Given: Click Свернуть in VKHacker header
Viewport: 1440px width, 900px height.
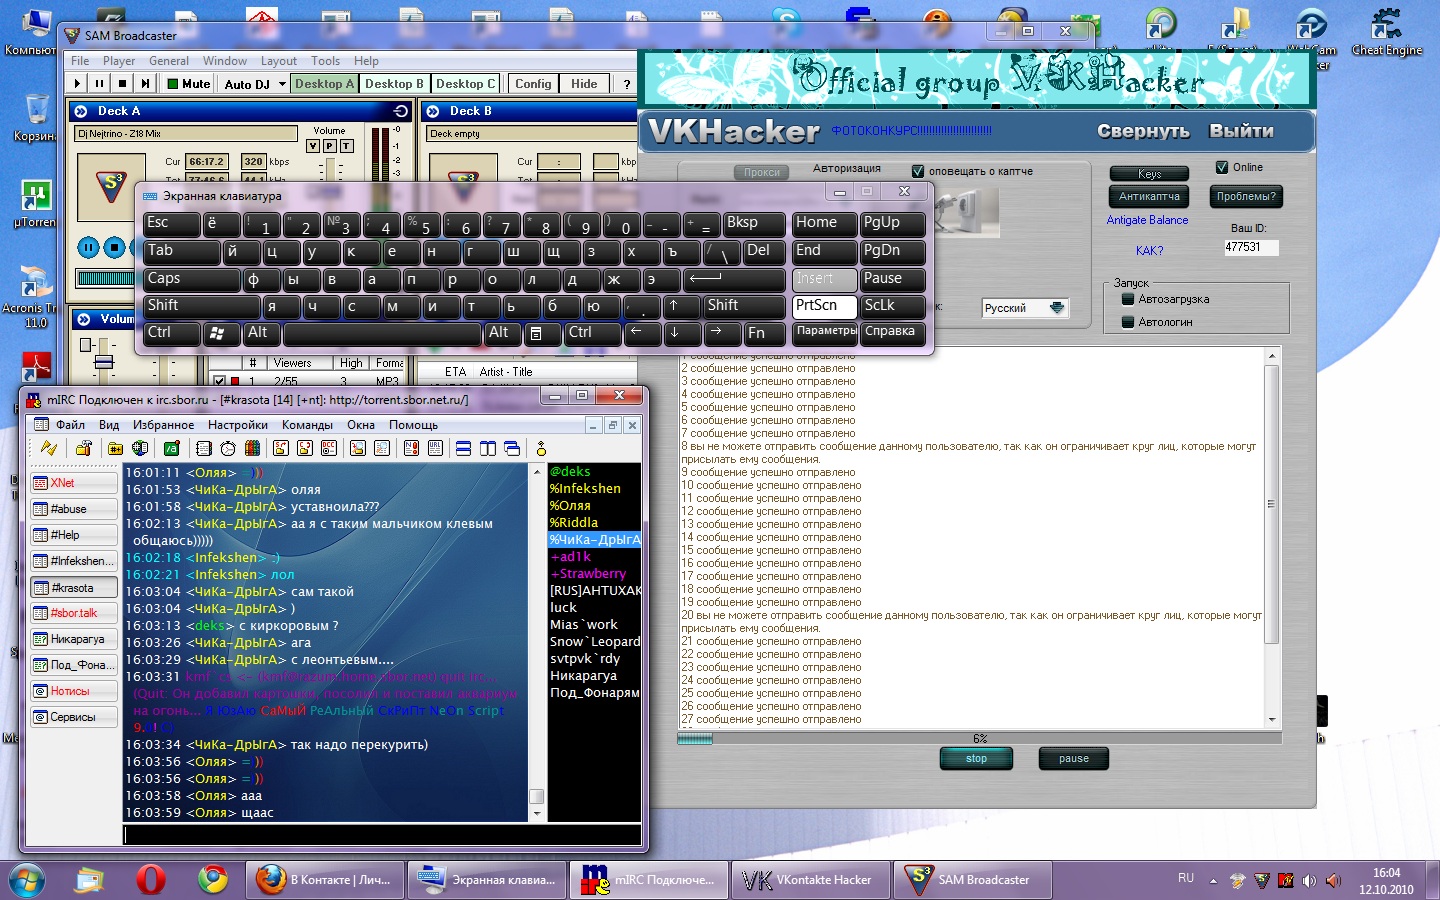Looking at the screenshot, I should coord(1143,131).
